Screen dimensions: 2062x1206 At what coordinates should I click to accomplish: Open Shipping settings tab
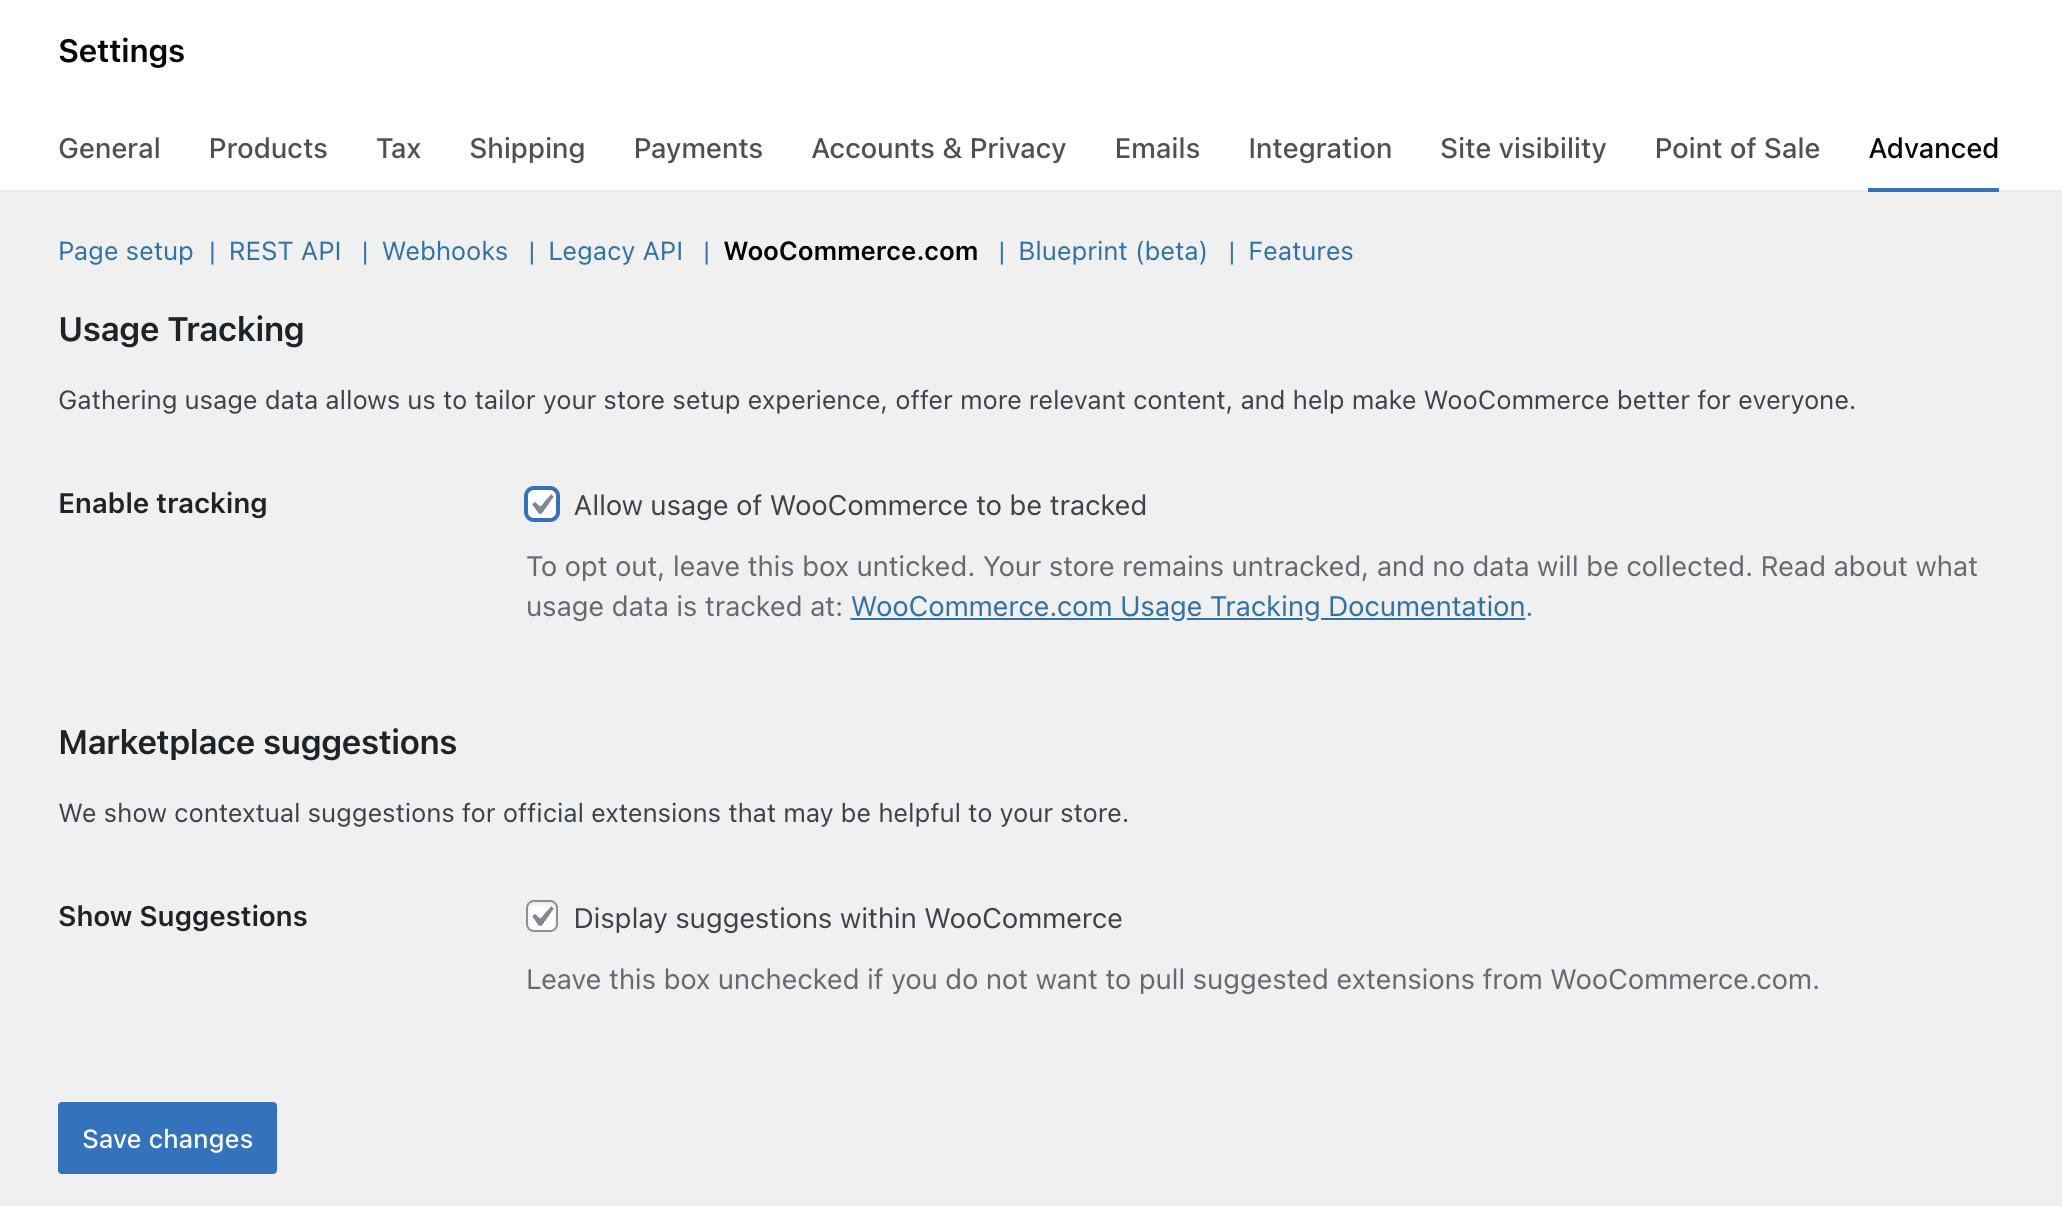[x=527, y=148]
